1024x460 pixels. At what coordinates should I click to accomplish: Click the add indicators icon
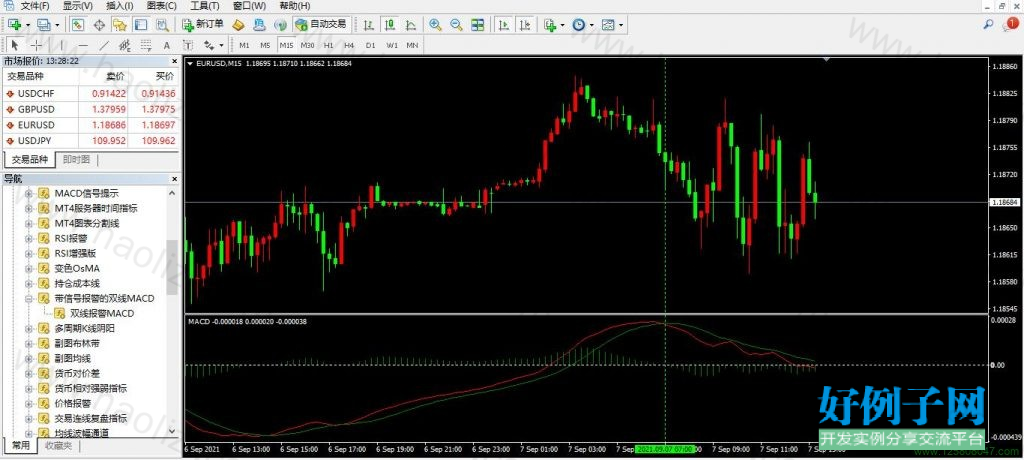coord(549,25)
